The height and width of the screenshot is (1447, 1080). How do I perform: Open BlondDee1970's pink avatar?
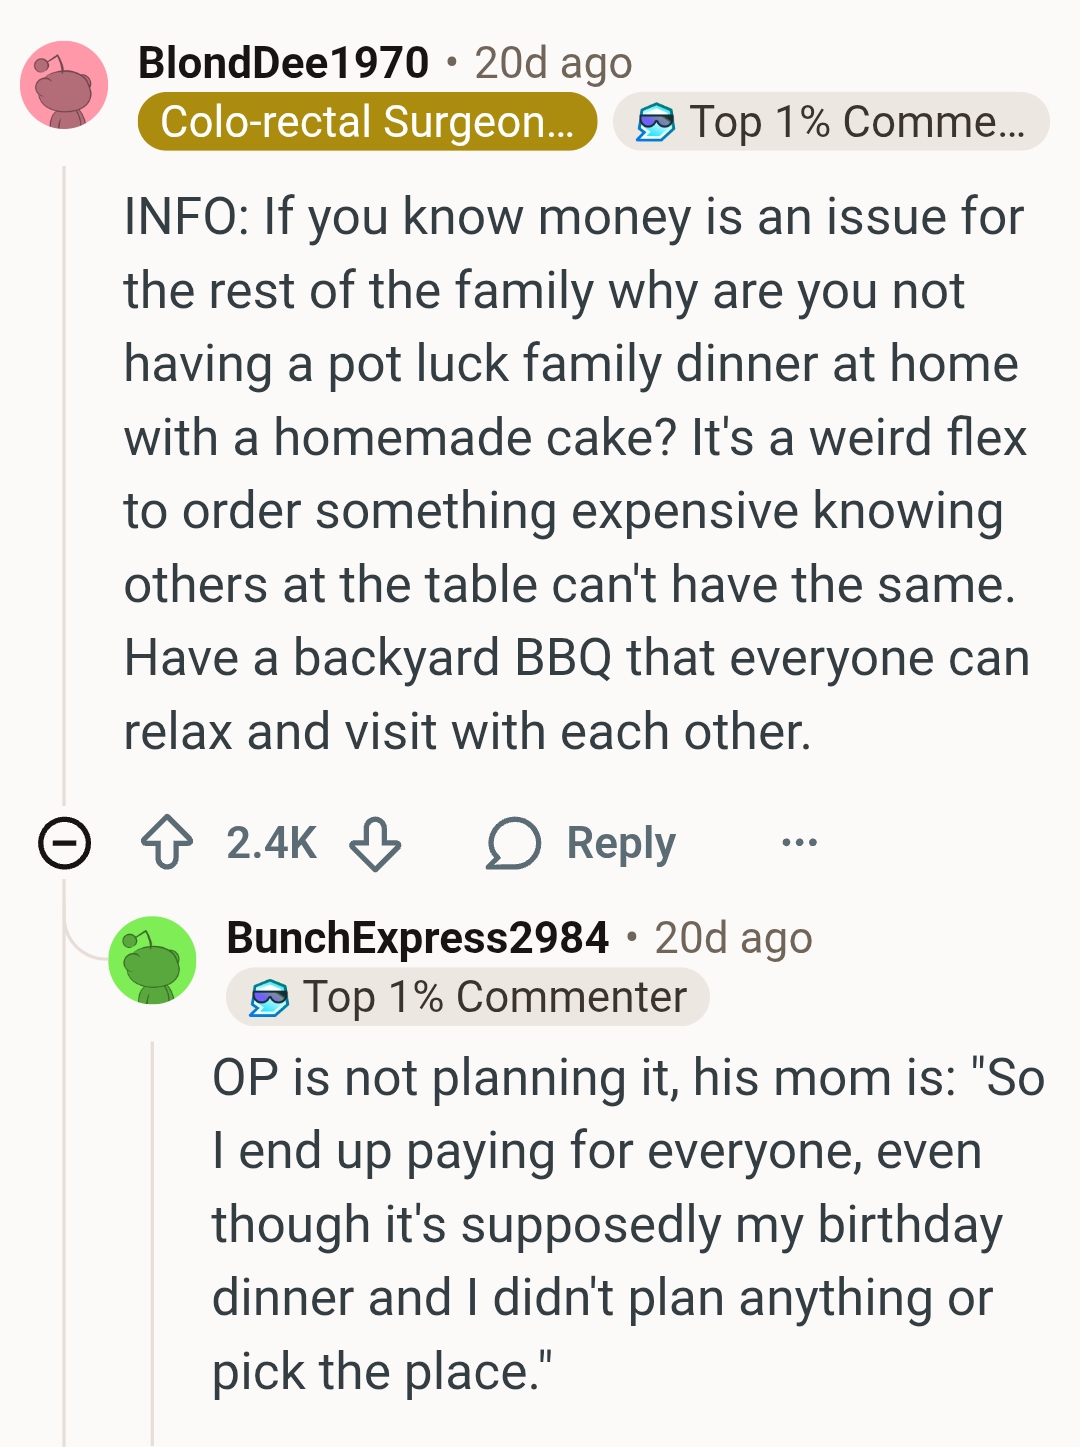[x=64, y=85]
